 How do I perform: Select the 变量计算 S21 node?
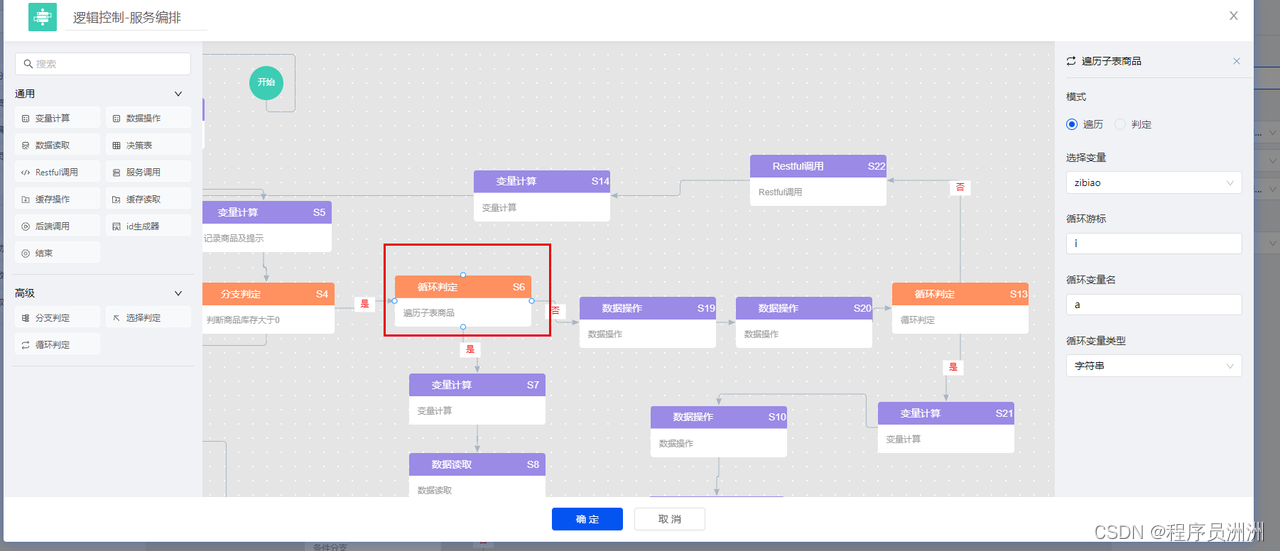pos(946,427)
